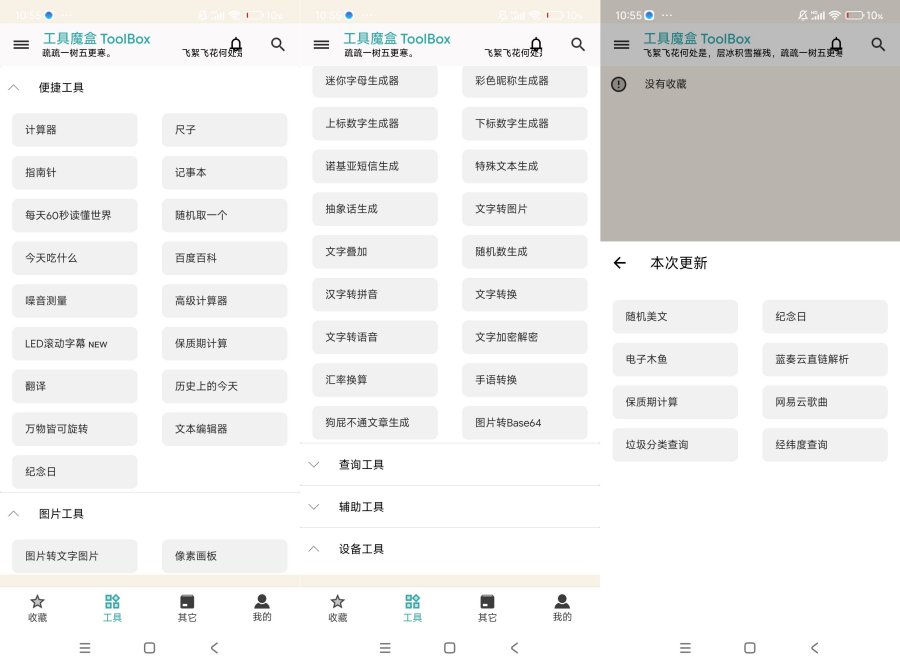Viewport: 900px width, 666px height.
Task: Open the 我的 profile icon
Action: (x=262, y=607)
